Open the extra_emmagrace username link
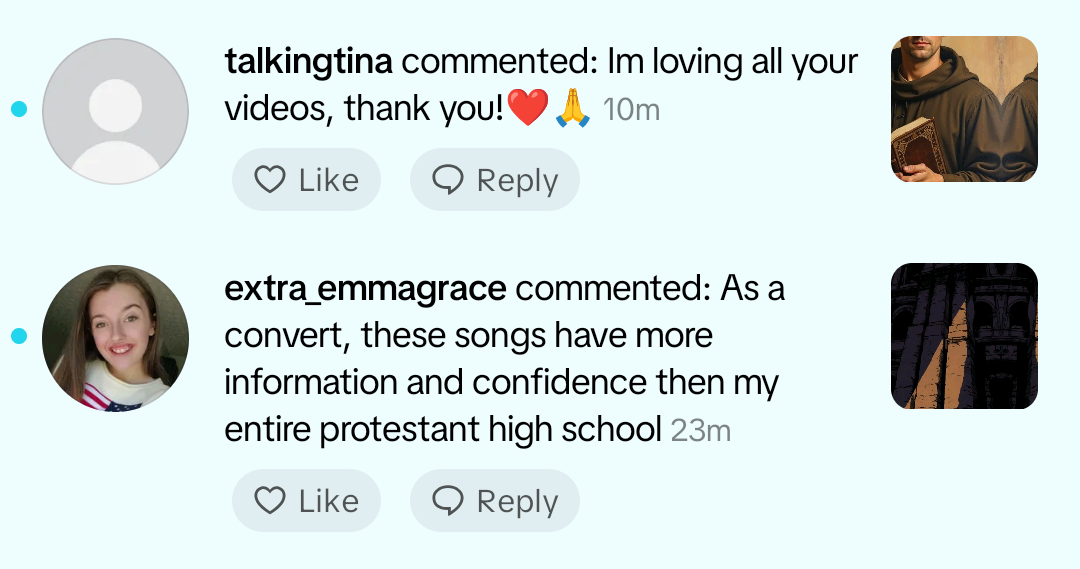The height and width of the screenshot is (569, 1080). pos(365,289)
